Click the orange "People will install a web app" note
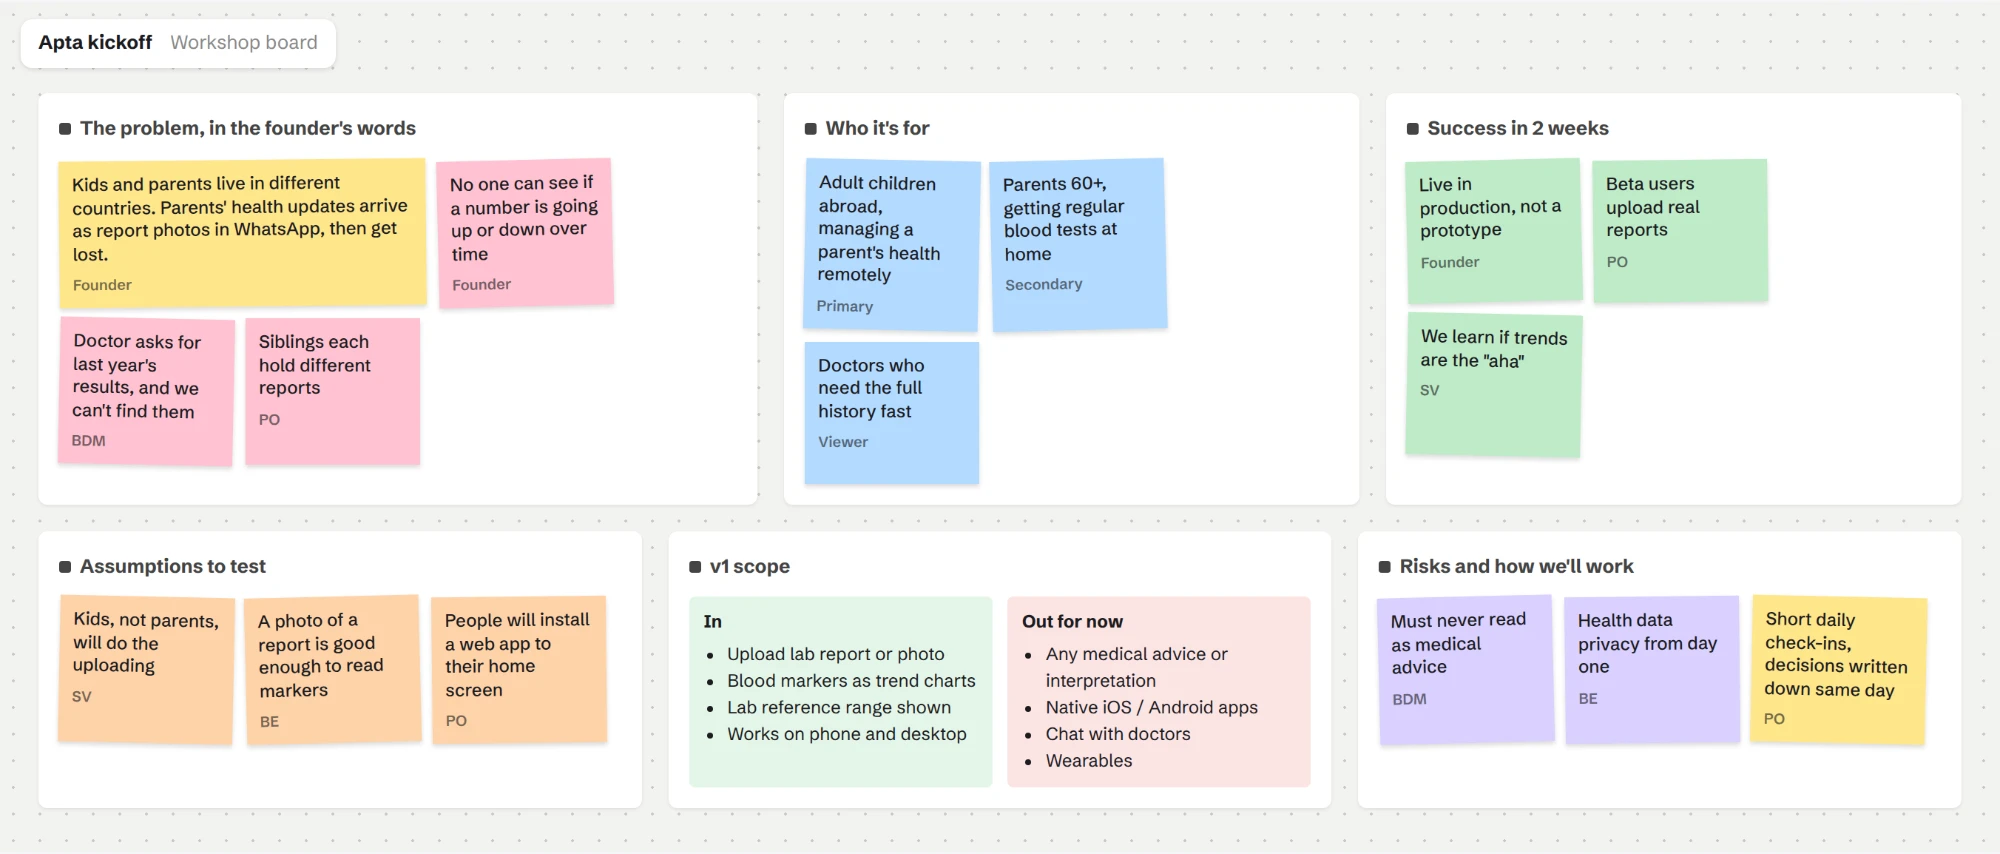 click(519, 670)
